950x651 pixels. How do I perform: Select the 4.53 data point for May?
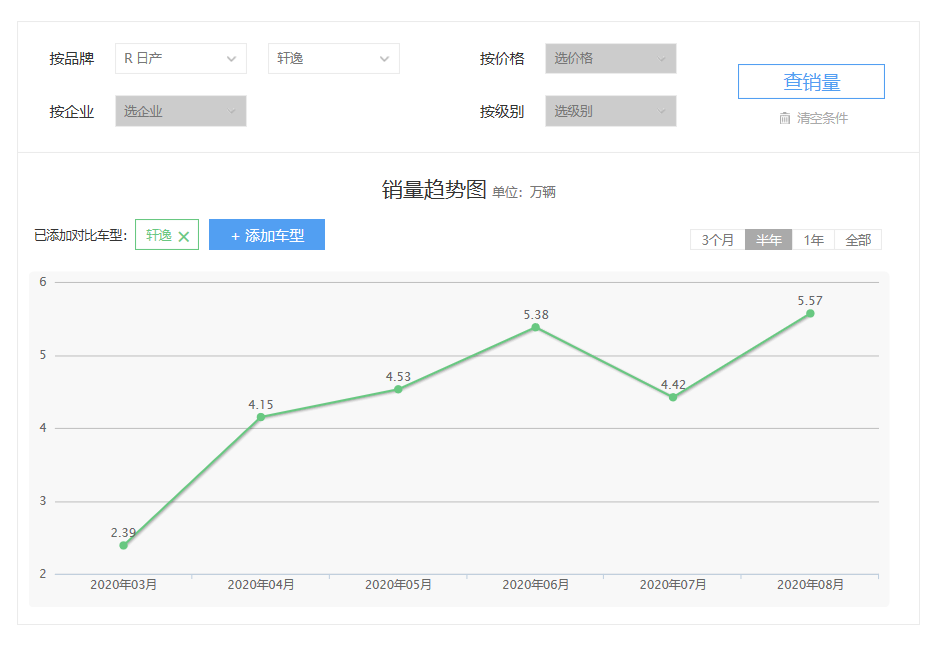(398, 389)
